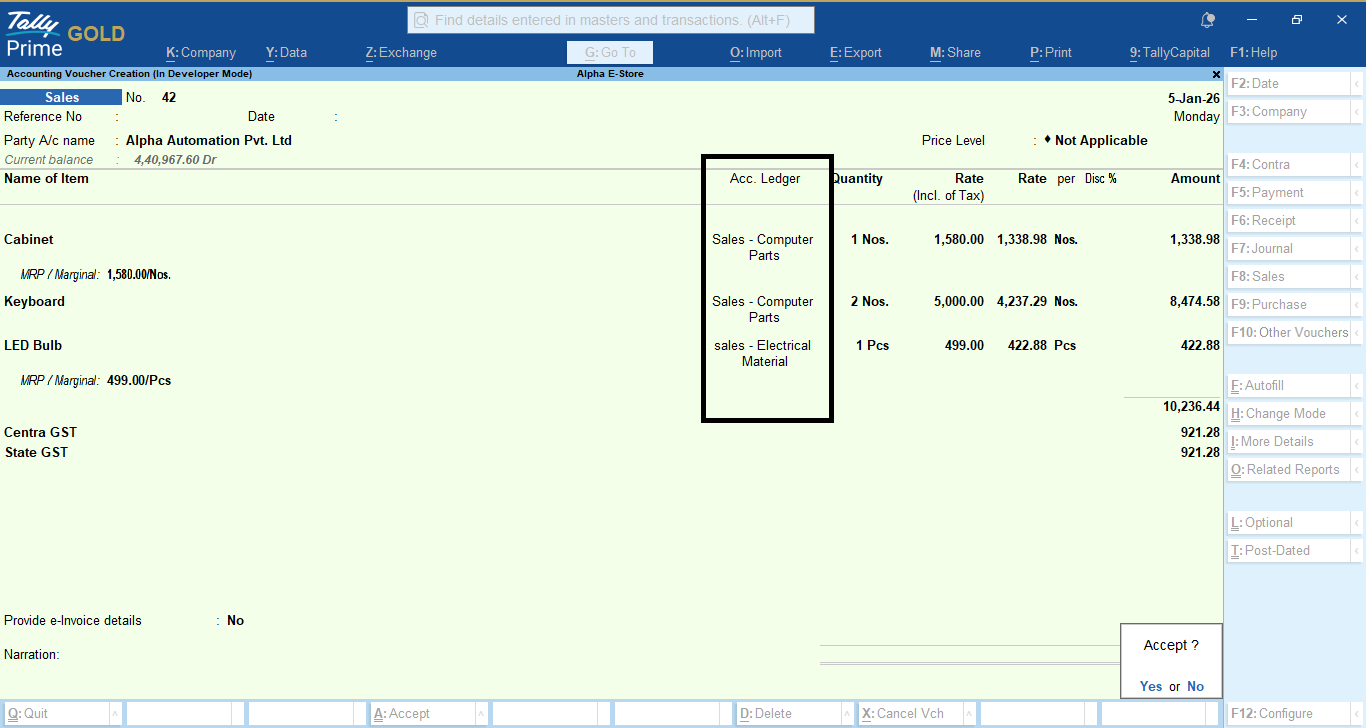Mark the voucher as L: Optional
This screenshot has height=728, width=1366.
point(1289,523)
